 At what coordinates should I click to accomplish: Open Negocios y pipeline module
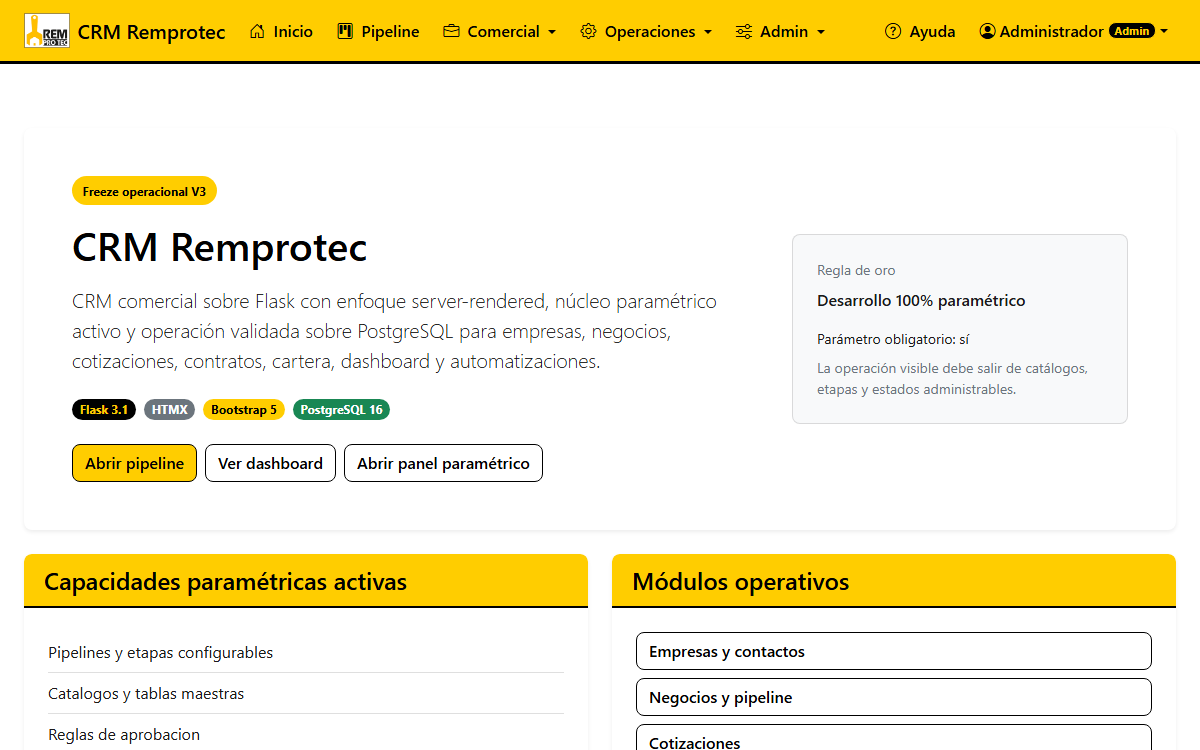click(894, 697)
